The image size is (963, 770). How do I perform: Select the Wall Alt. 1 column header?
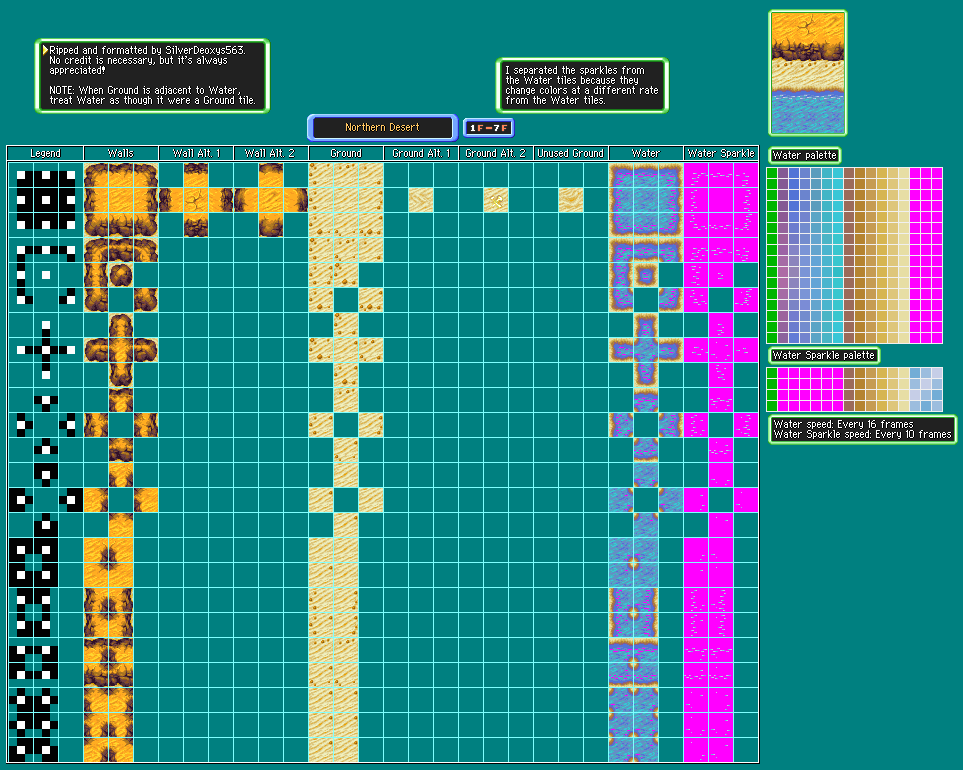pos(196,154)
